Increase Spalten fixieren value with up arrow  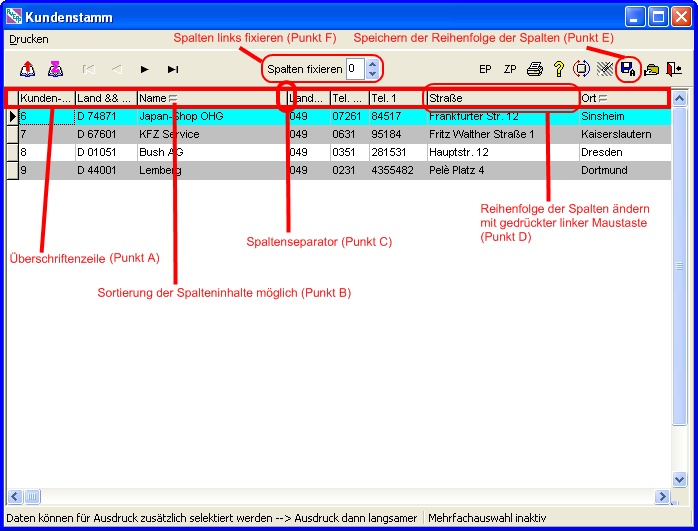click(x=372, y=64)
